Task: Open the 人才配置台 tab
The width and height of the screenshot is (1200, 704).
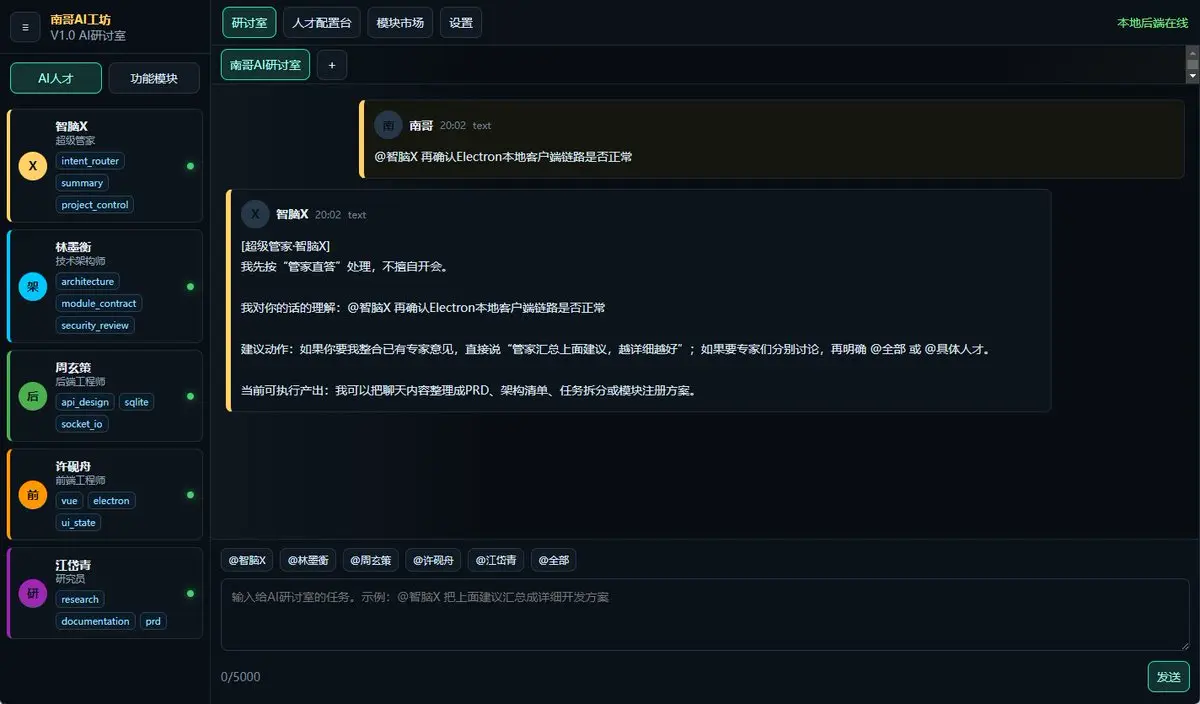Action: [x=321, y=22]
